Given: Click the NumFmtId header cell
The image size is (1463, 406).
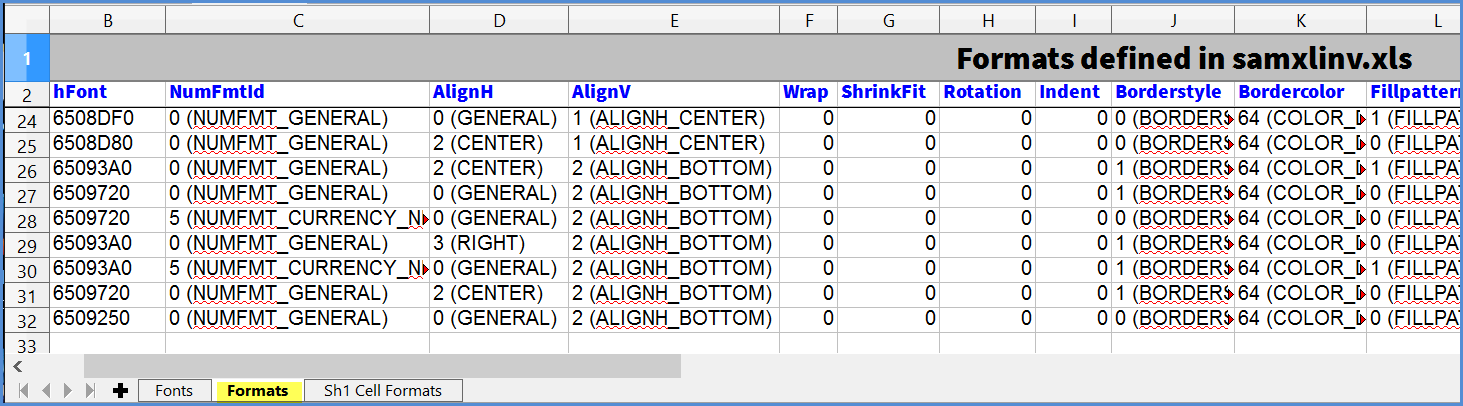Looking at the screenshot, I should click(x=297, y=93).
